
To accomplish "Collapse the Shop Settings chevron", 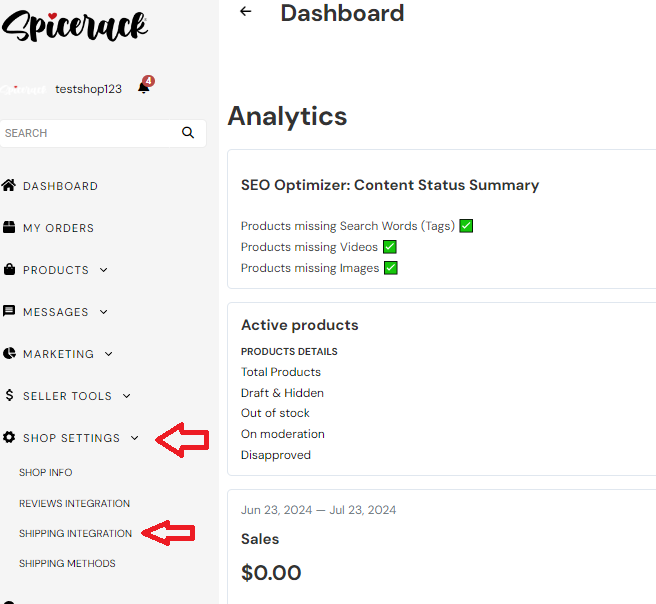I will [x=135, y=438].
